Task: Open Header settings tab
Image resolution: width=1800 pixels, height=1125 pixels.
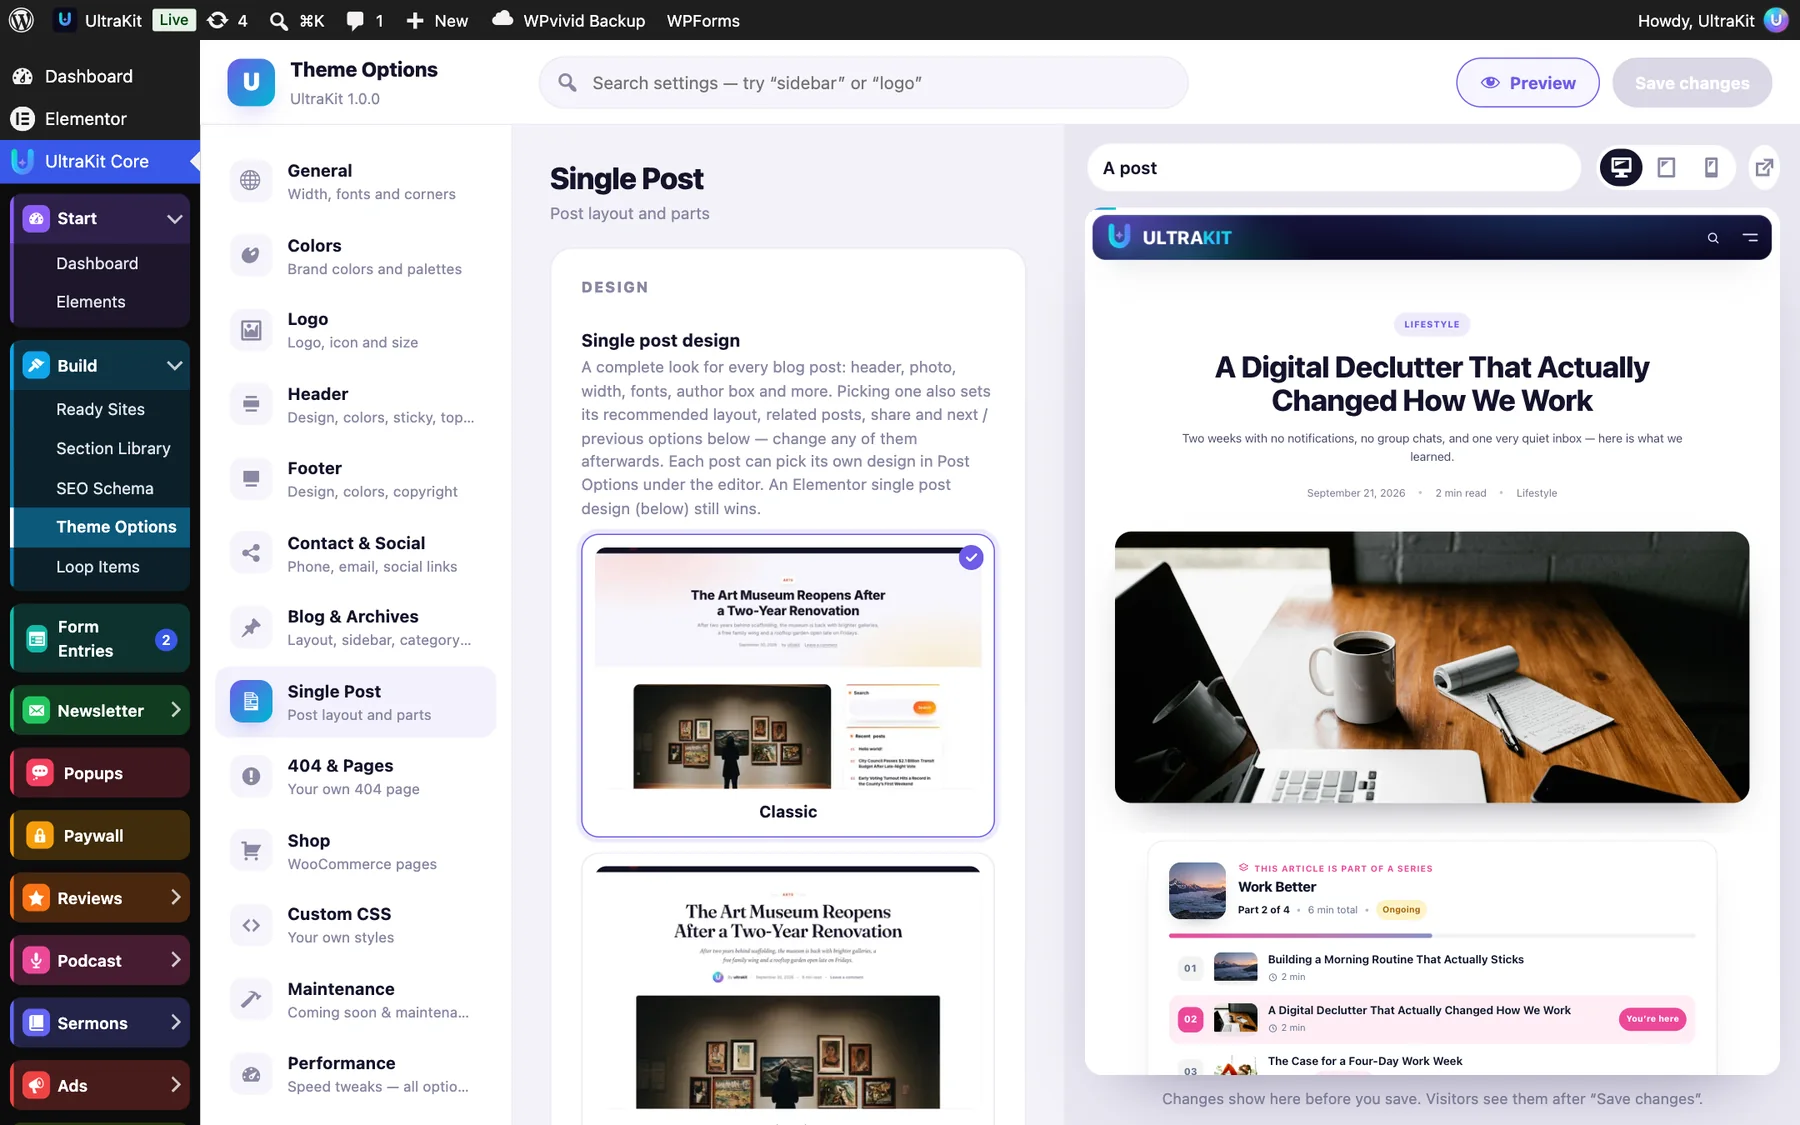Action: (x=356, y=405)
